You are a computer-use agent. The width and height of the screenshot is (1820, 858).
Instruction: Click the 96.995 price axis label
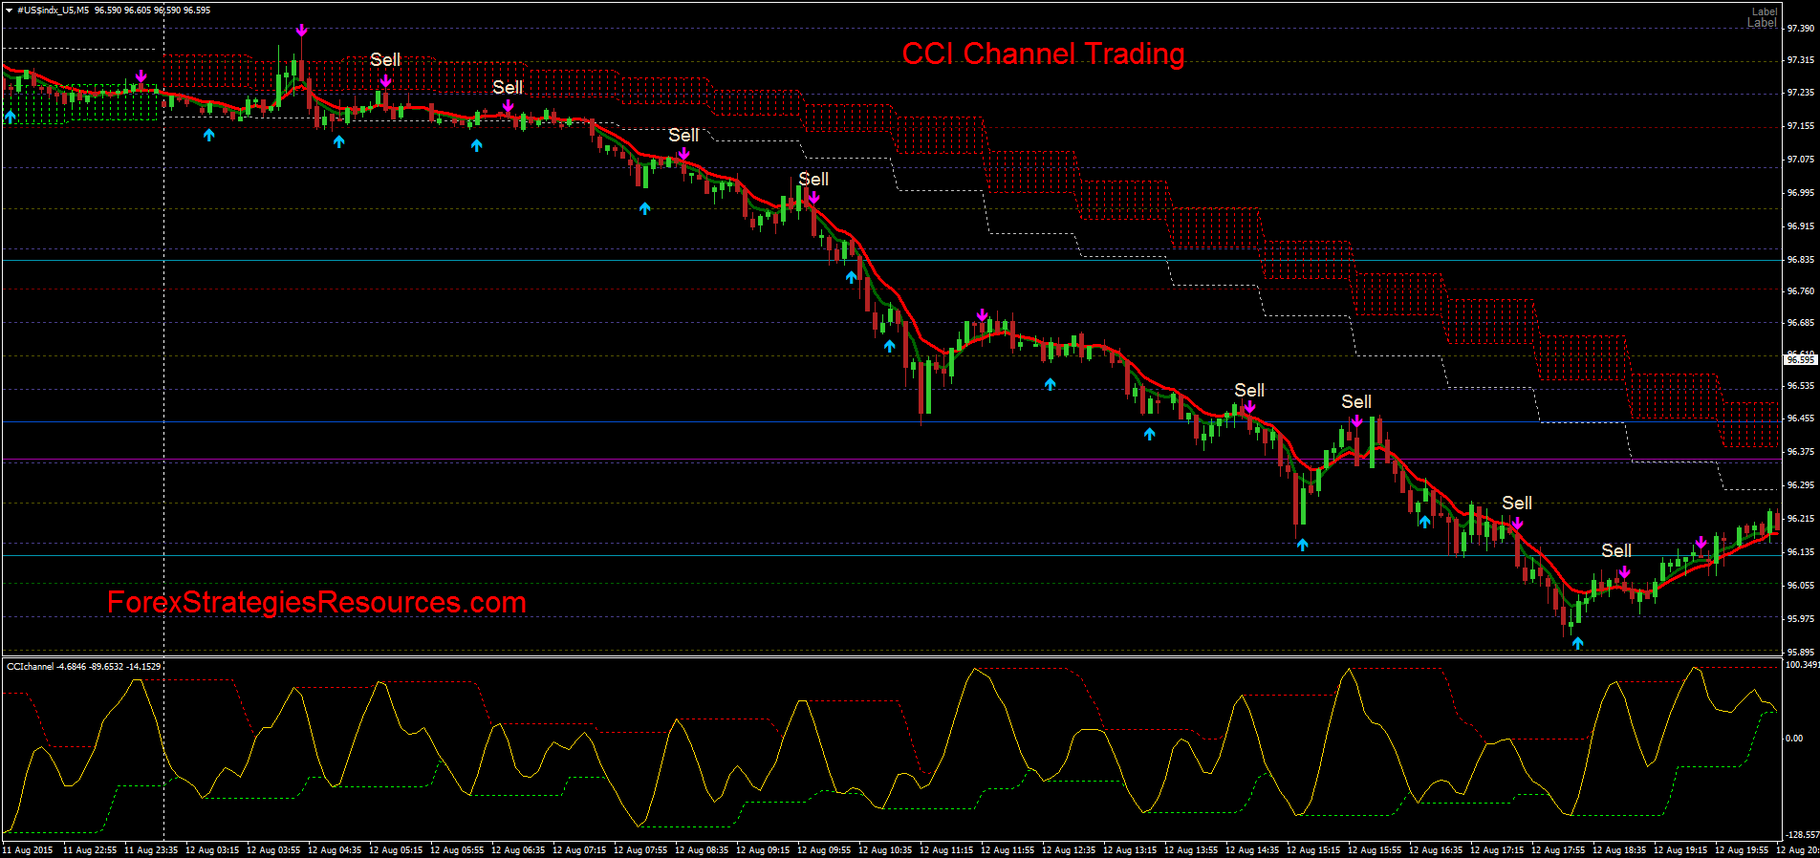(x=1801, y=193)
